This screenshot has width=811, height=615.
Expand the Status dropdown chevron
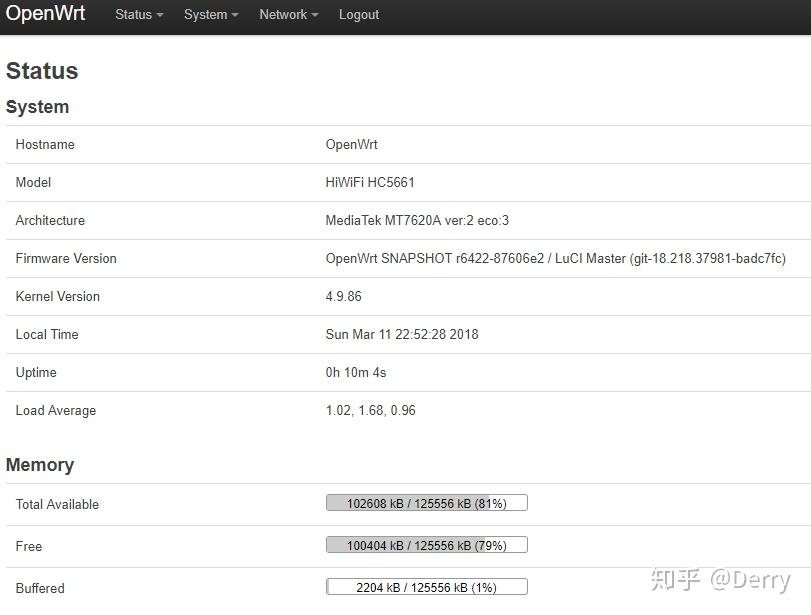158,15
